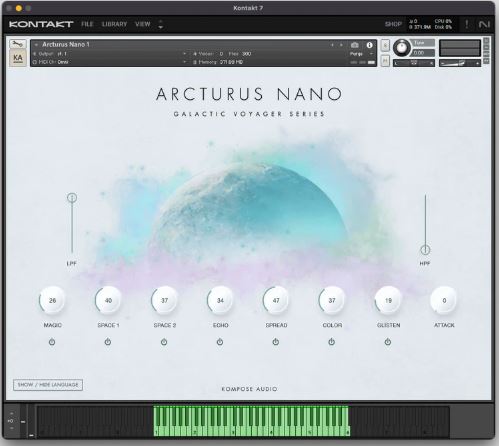Click the MAGIC knob showing 26
The image size is (499, 446).
tap(52, 300)
